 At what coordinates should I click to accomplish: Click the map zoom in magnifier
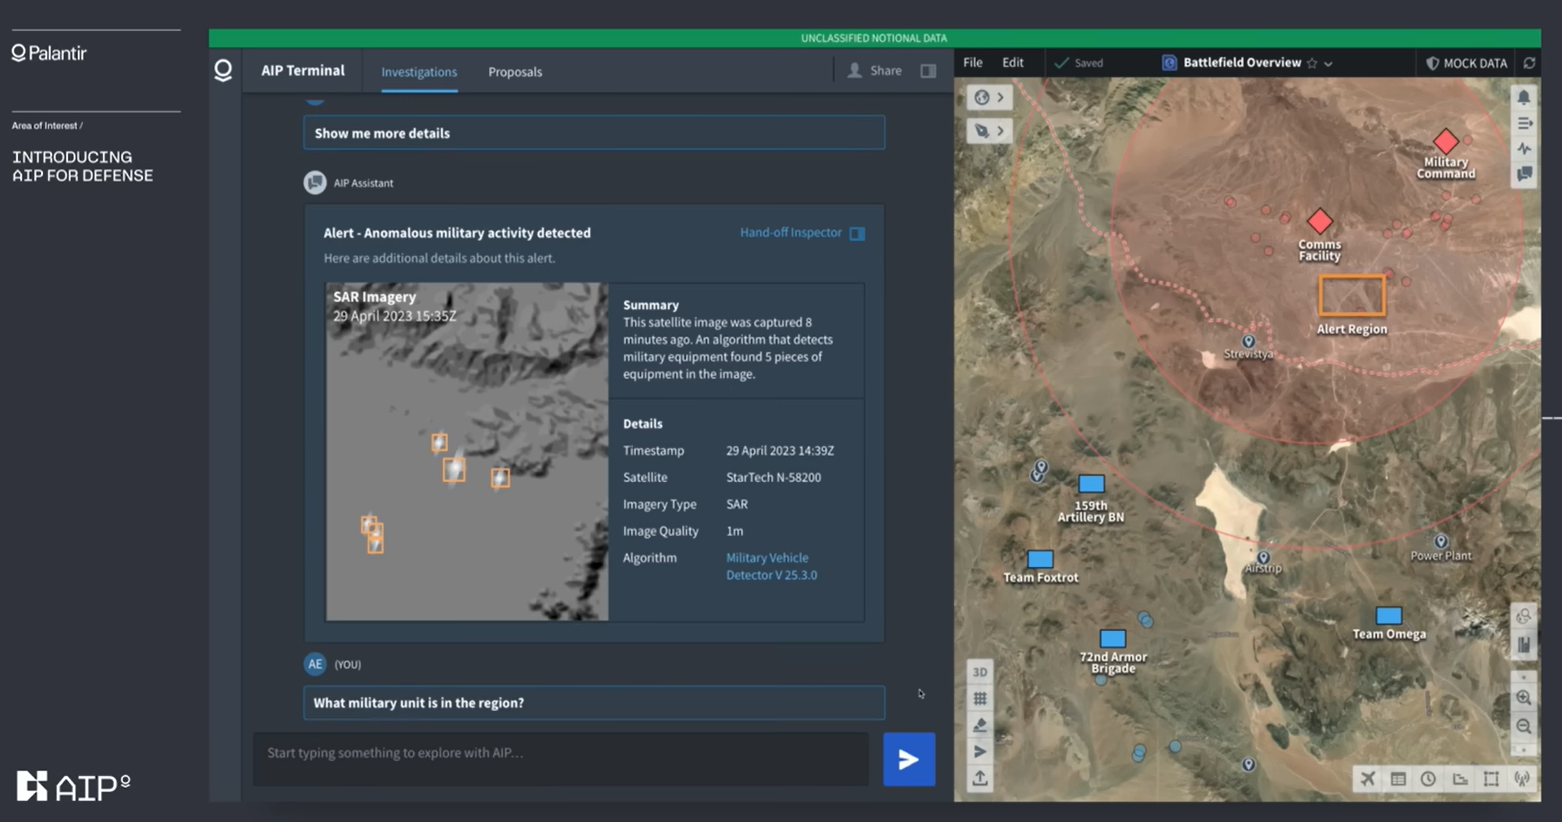click(1523, 698)
